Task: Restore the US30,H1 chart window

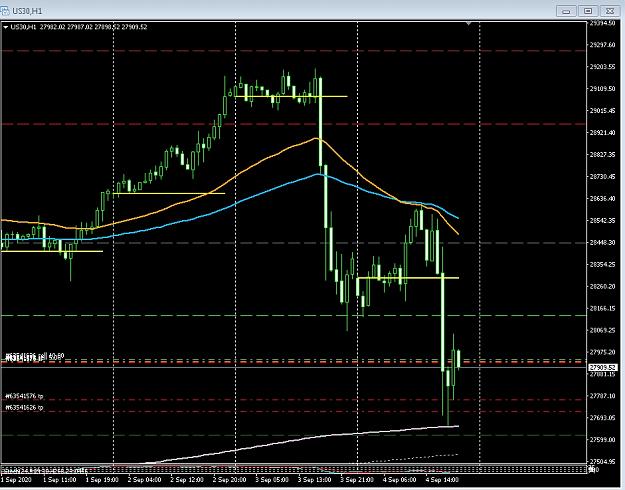Action: pos(588,11)
